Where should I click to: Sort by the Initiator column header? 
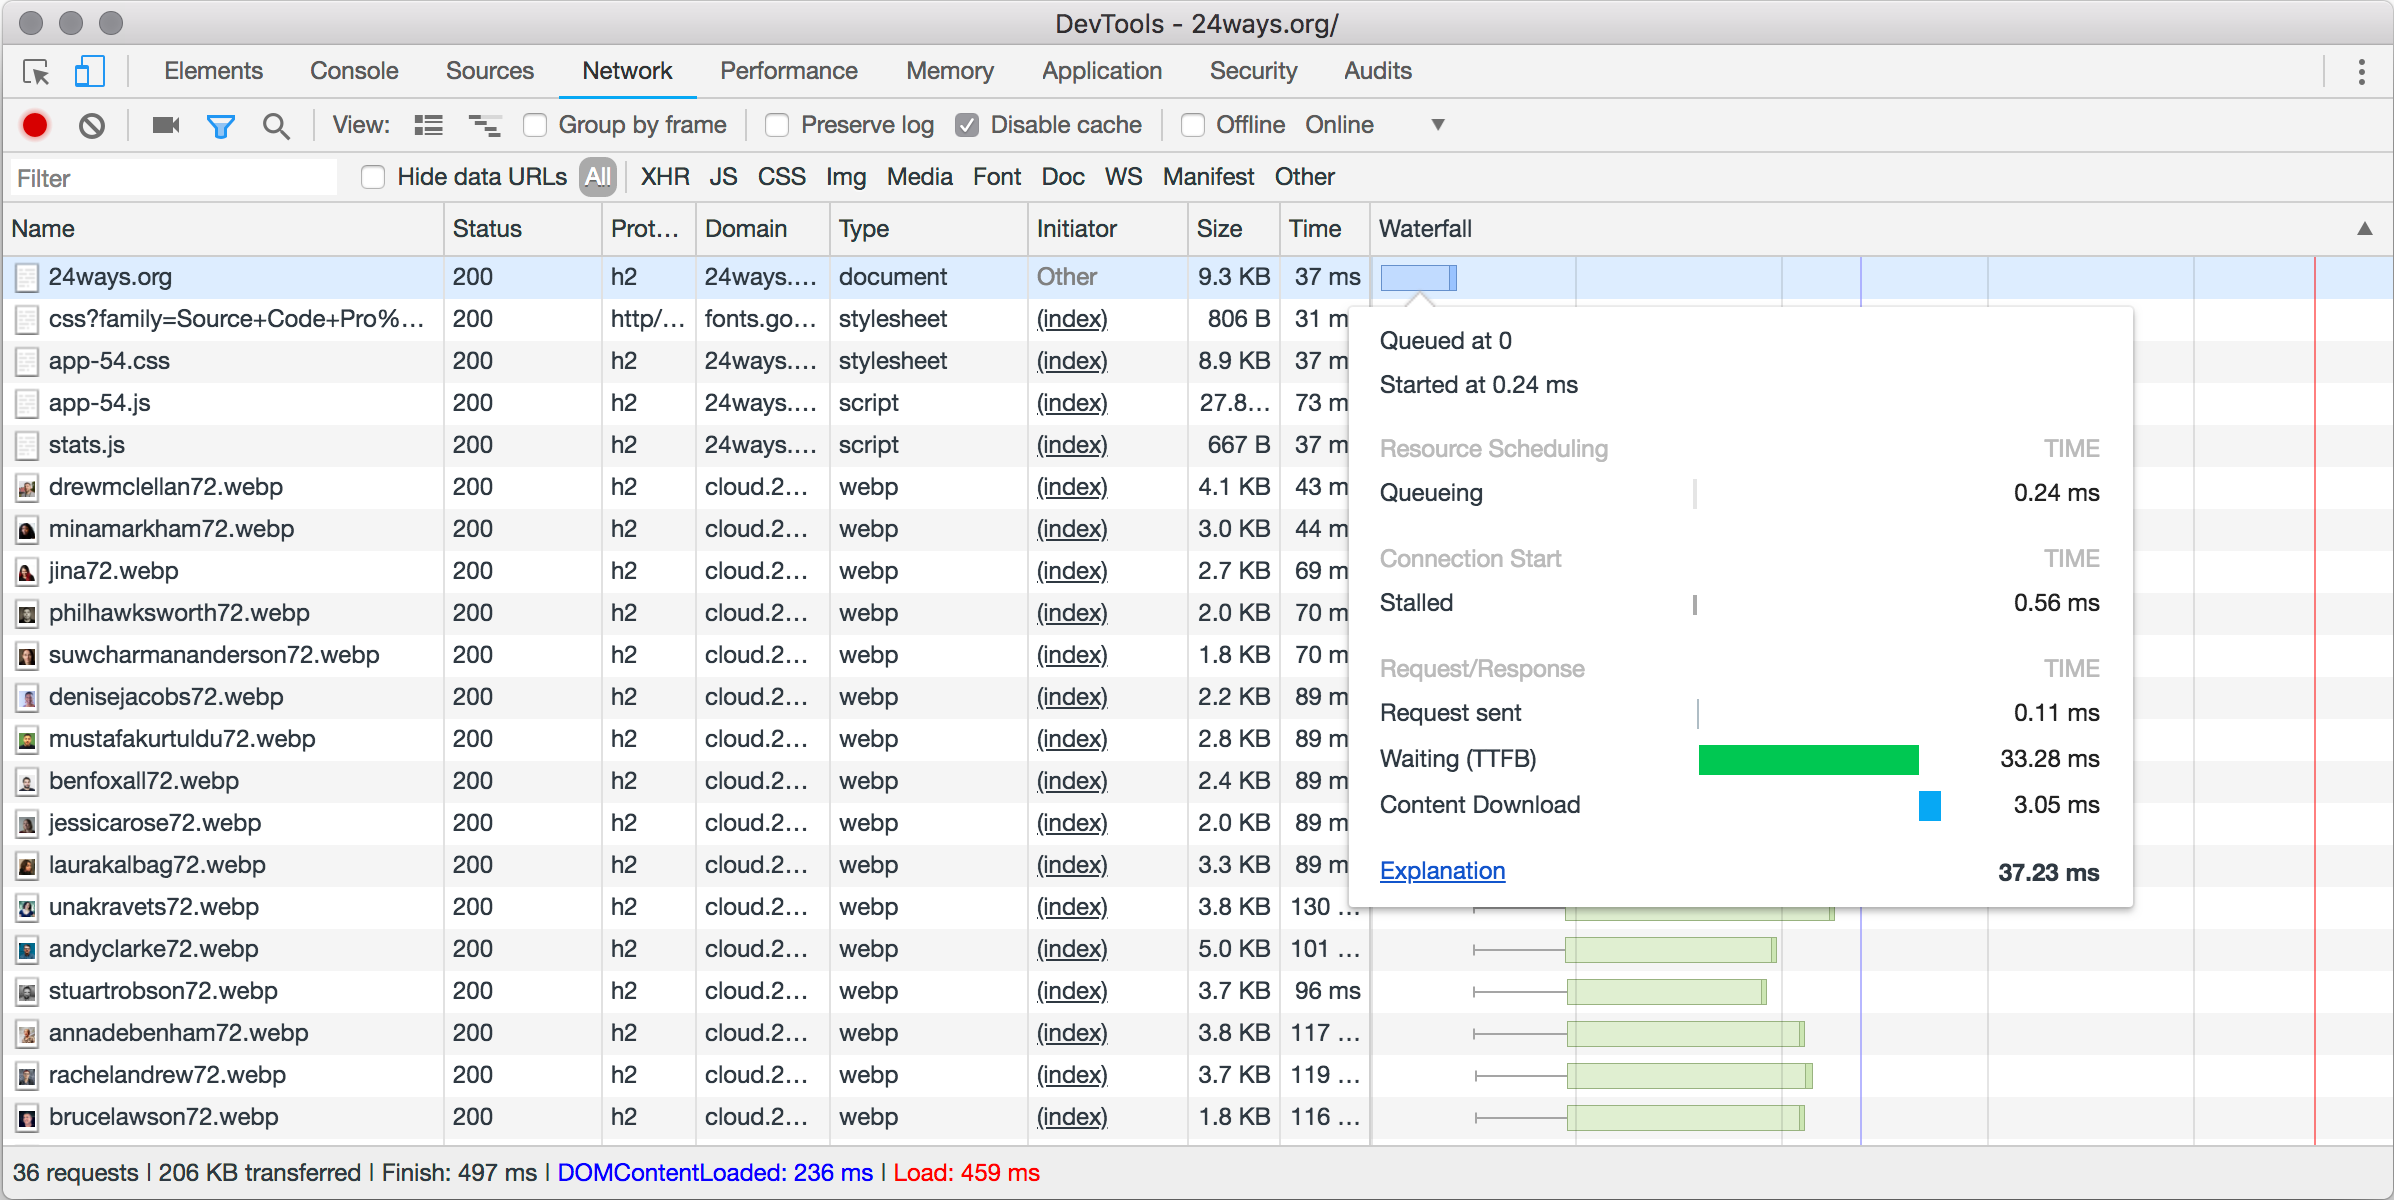pos(1108,229)
